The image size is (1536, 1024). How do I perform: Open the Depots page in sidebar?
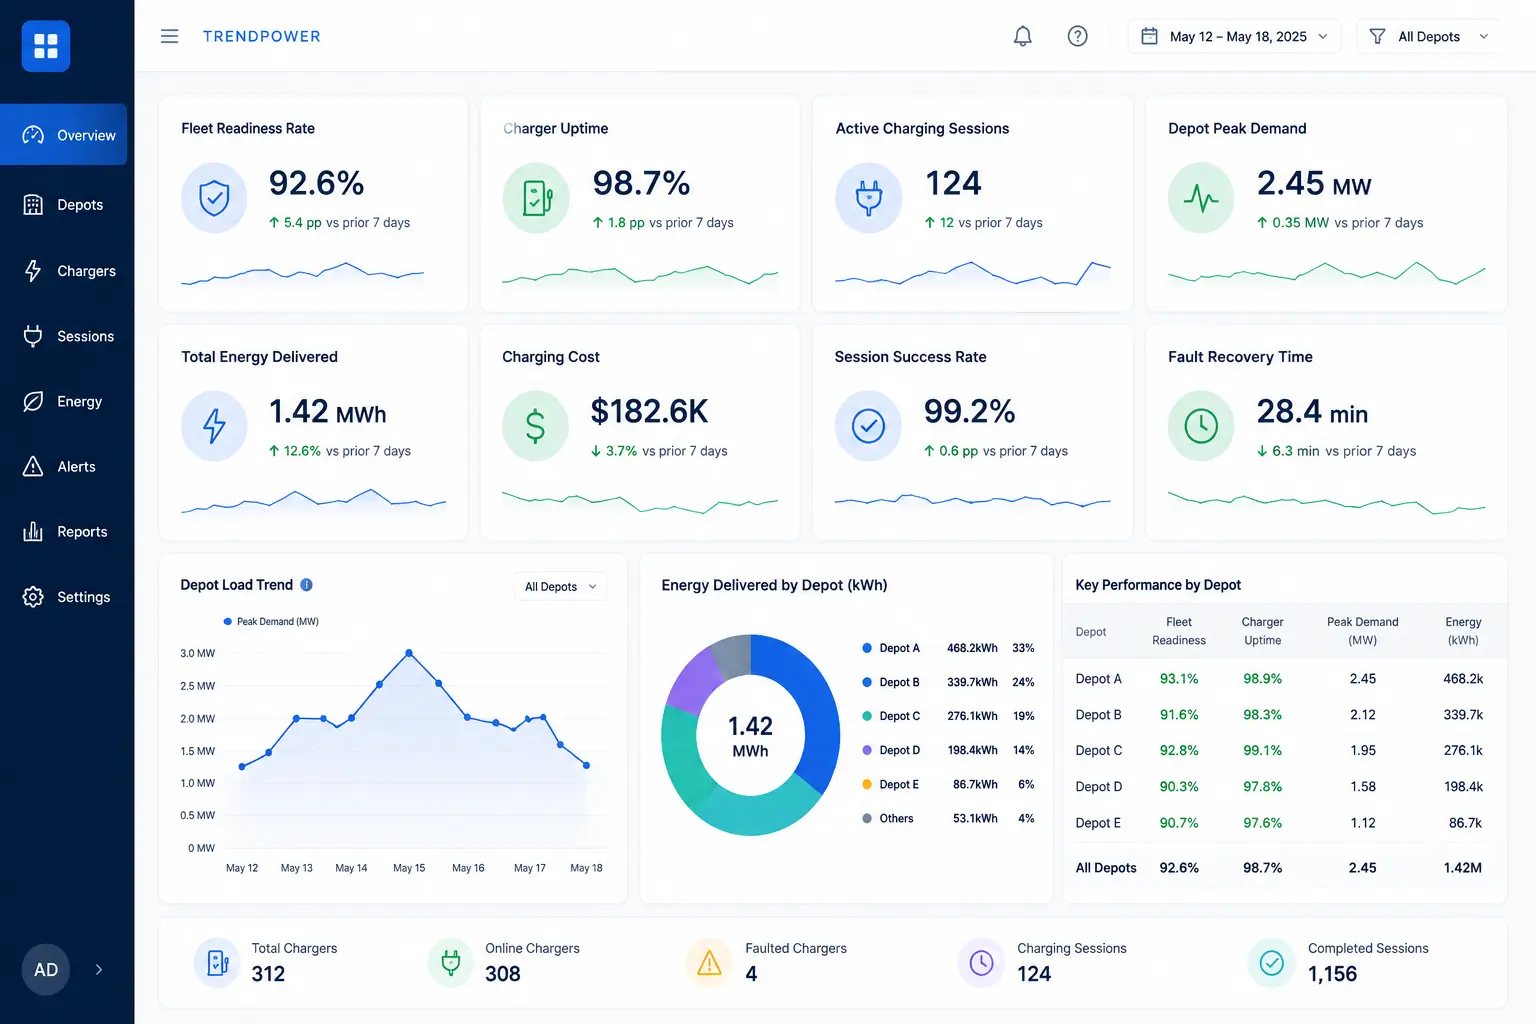pyautogui.click(x=64, y=205)
